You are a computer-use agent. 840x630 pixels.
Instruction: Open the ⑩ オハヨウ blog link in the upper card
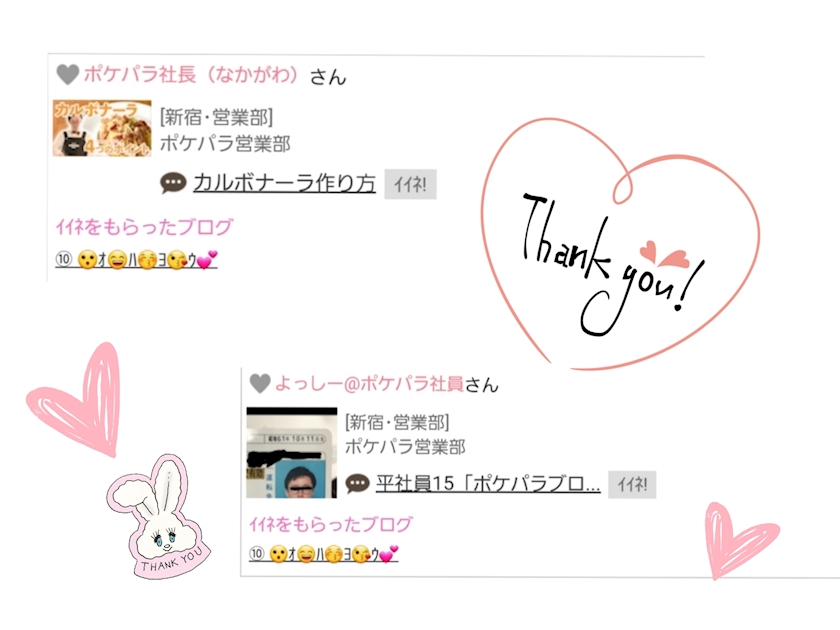[137, 259]
